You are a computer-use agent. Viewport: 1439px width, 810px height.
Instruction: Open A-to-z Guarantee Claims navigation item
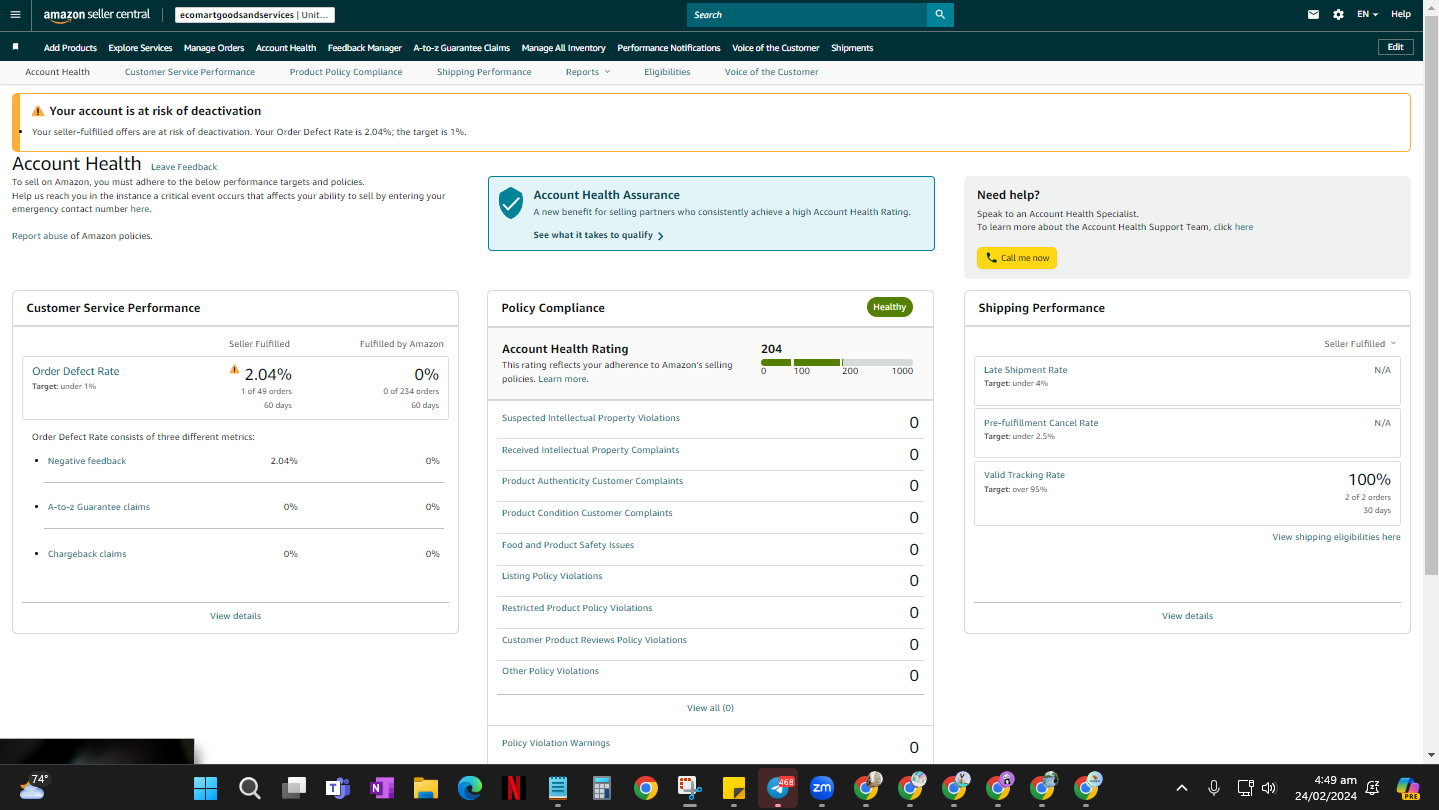point(462,48)
